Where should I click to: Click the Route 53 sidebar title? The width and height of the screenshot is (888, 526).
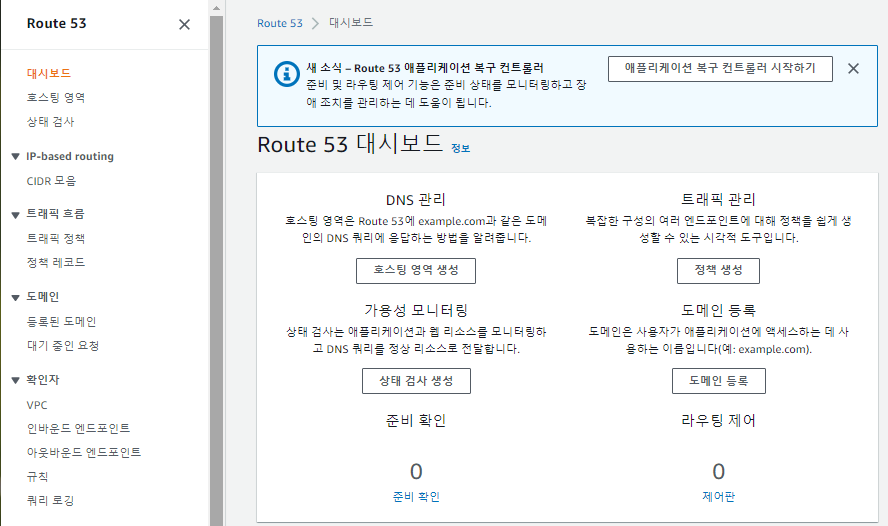tap(57, 23)
